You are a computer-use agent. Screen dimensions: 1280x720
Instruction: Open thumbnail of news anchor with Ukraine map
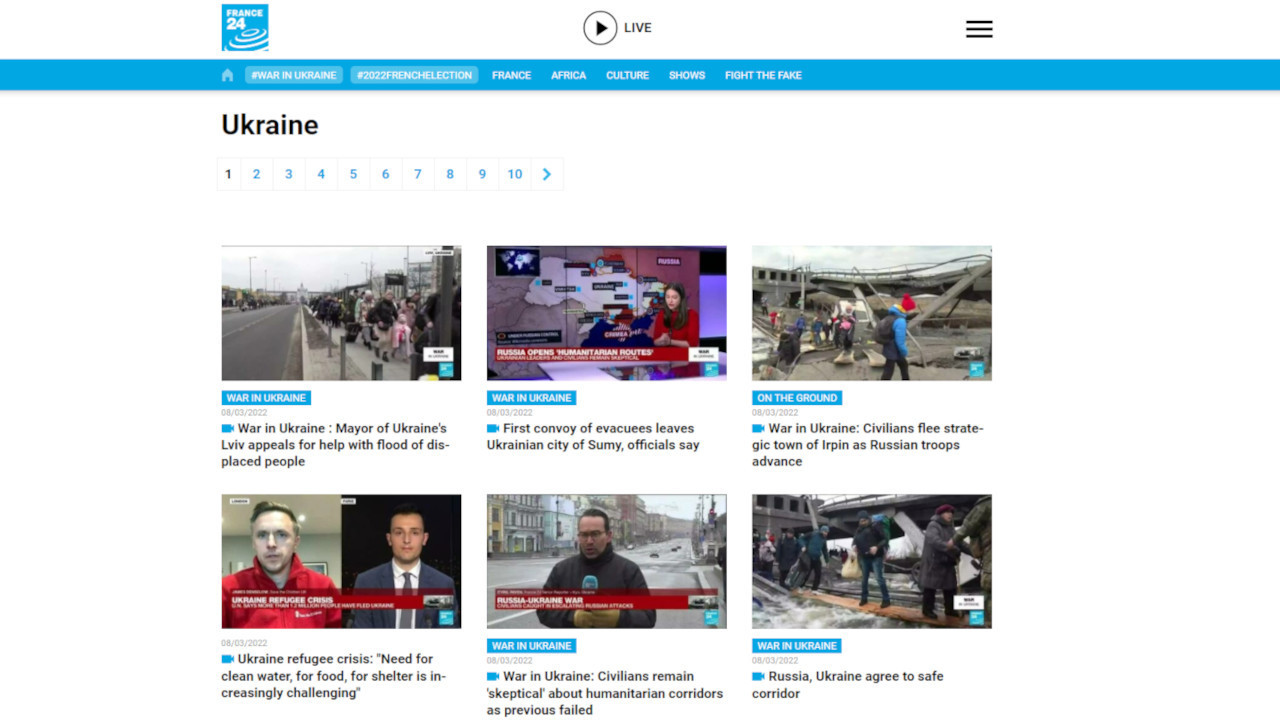click(x=606, y=313)
